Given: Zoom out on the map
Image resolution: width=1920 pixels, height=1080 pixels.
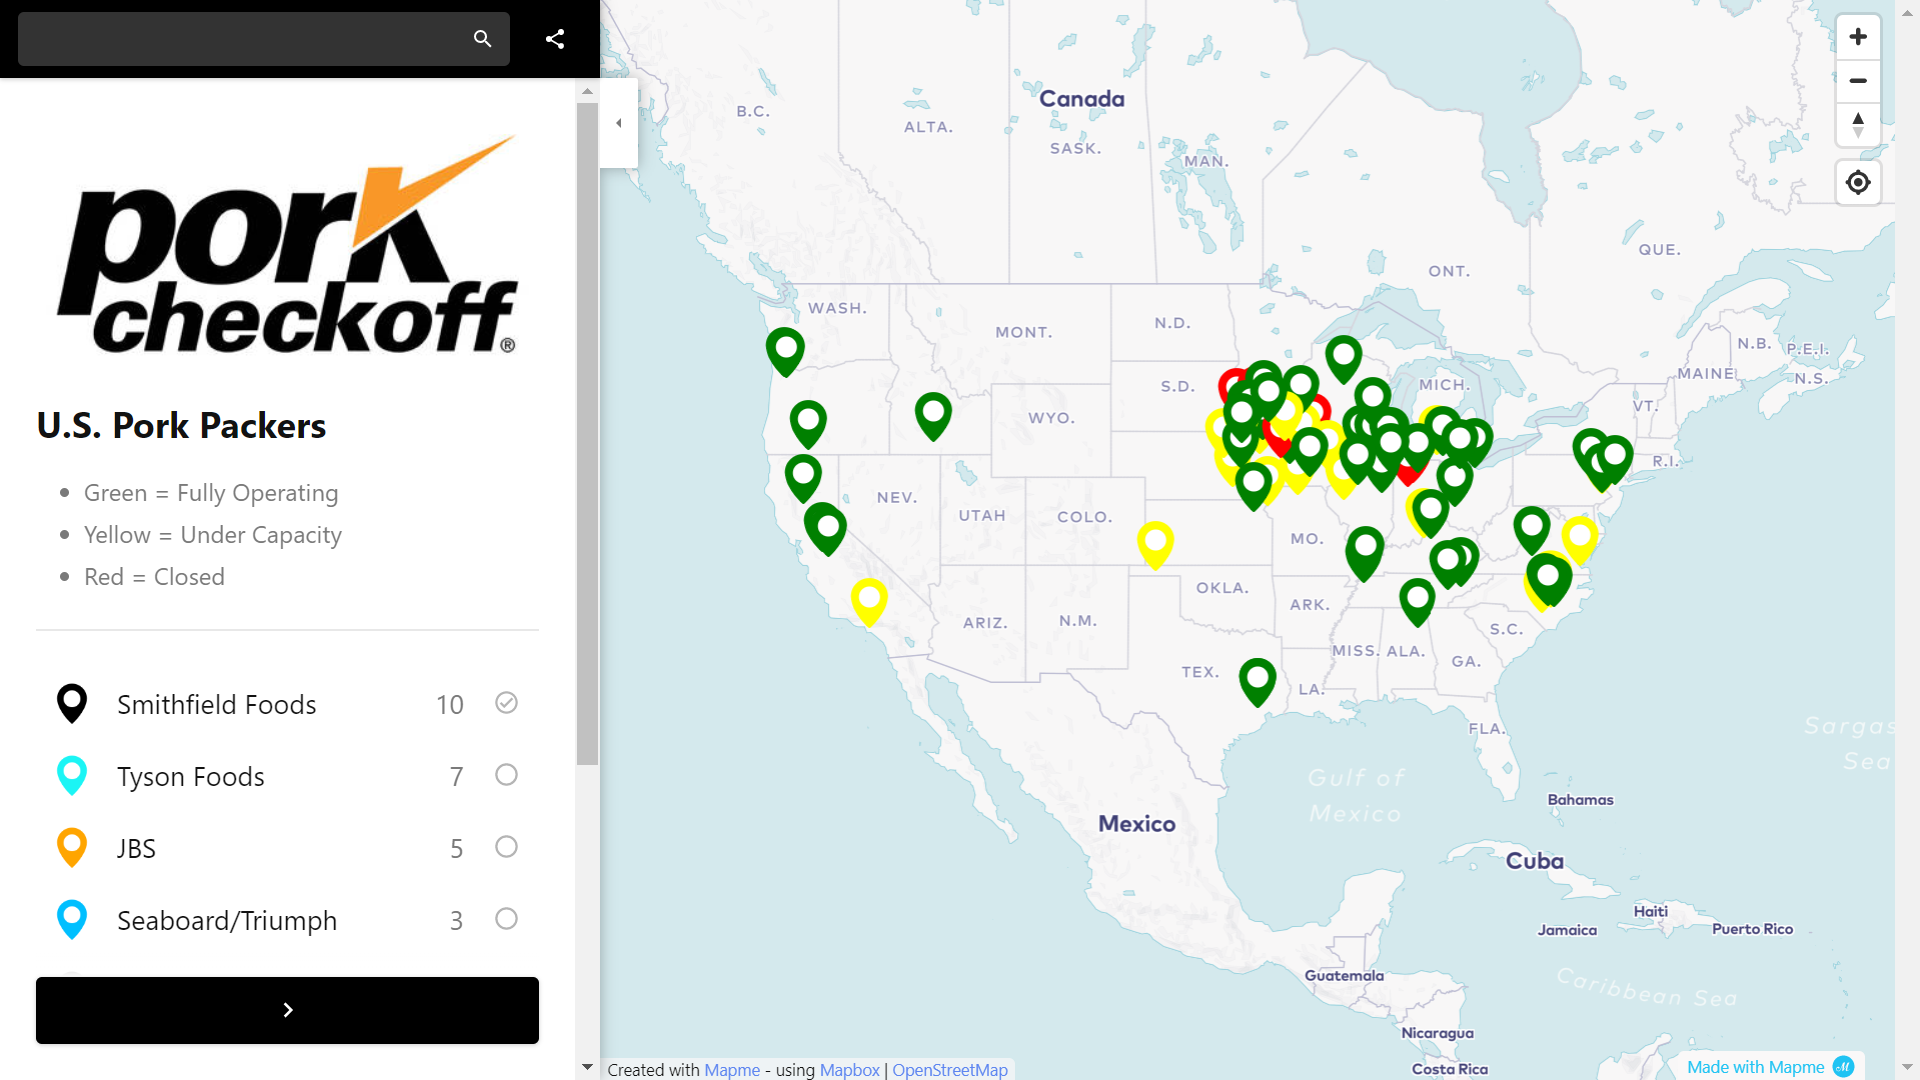Looking at the screenshot, I should 1858,81.
